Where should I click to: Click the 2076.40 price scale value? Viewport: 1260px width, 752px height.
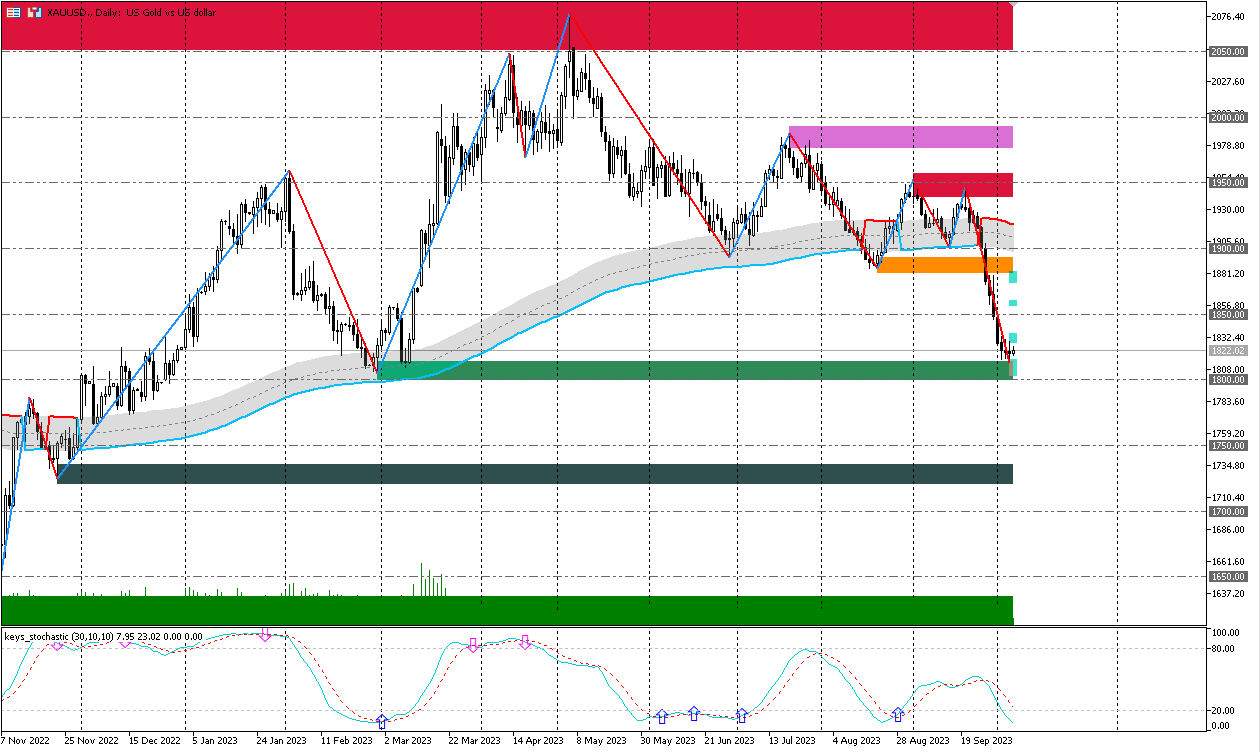tap(1226, 17)
